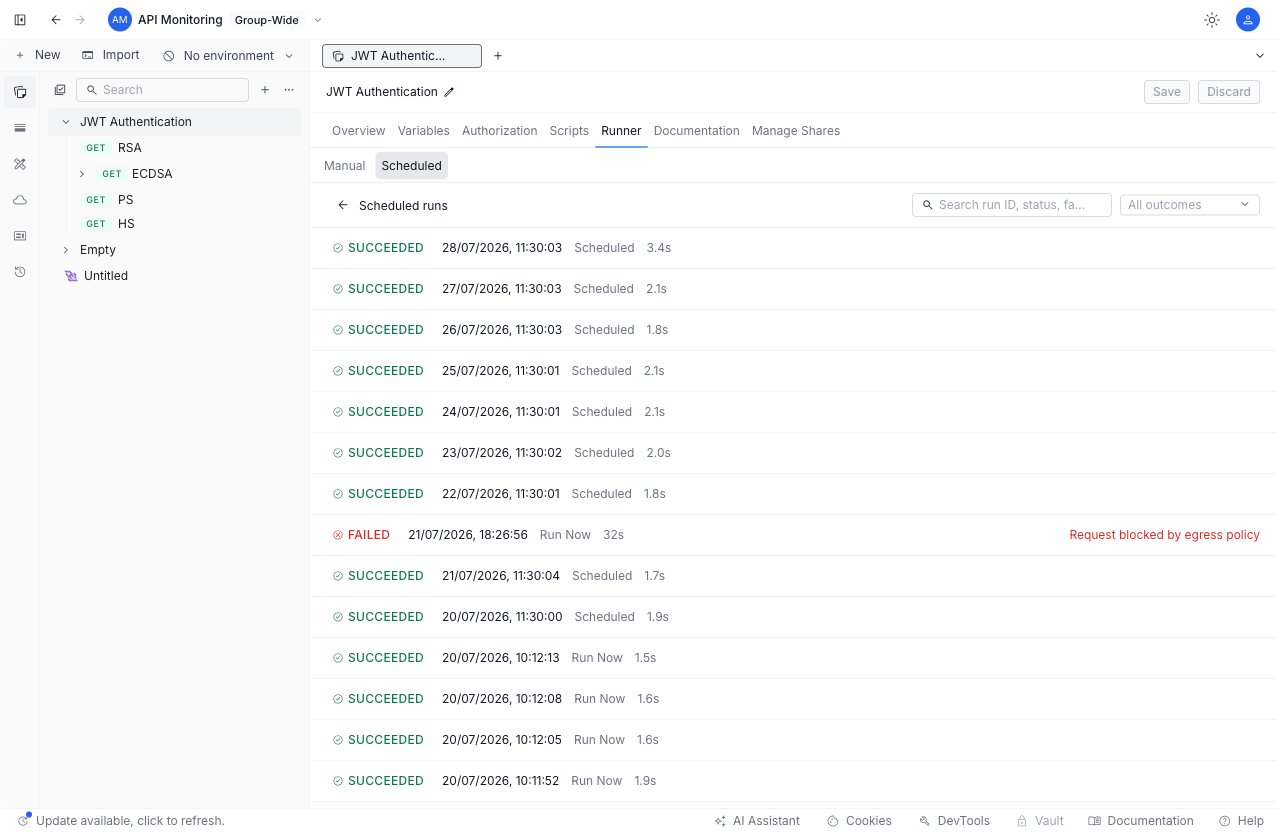Go back with the left arrow

[56, 20]
